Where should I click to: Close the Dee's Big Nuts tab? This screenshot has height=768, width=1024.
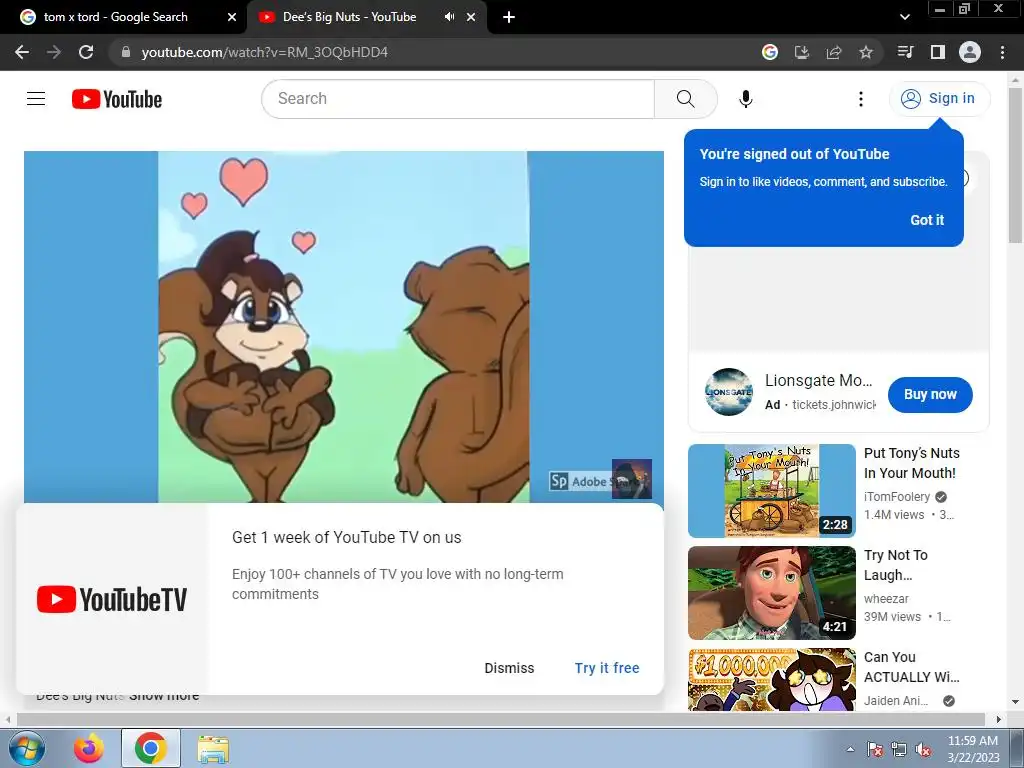pos(471,17)
